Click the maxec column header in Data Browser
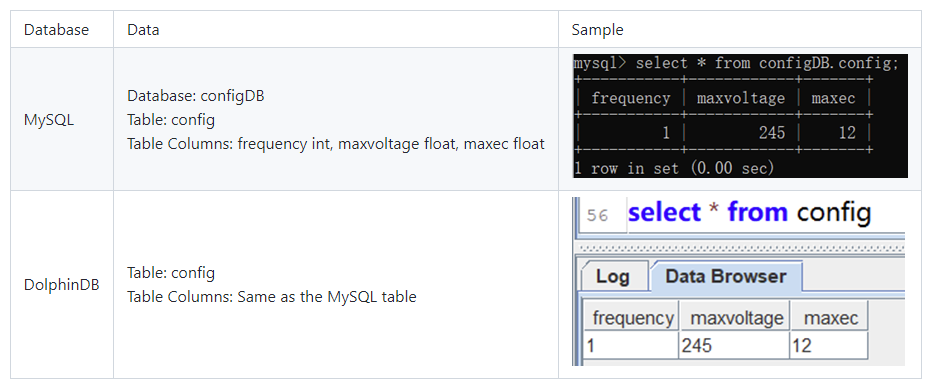This screenshot has height=388, width=932. point(830,317)
